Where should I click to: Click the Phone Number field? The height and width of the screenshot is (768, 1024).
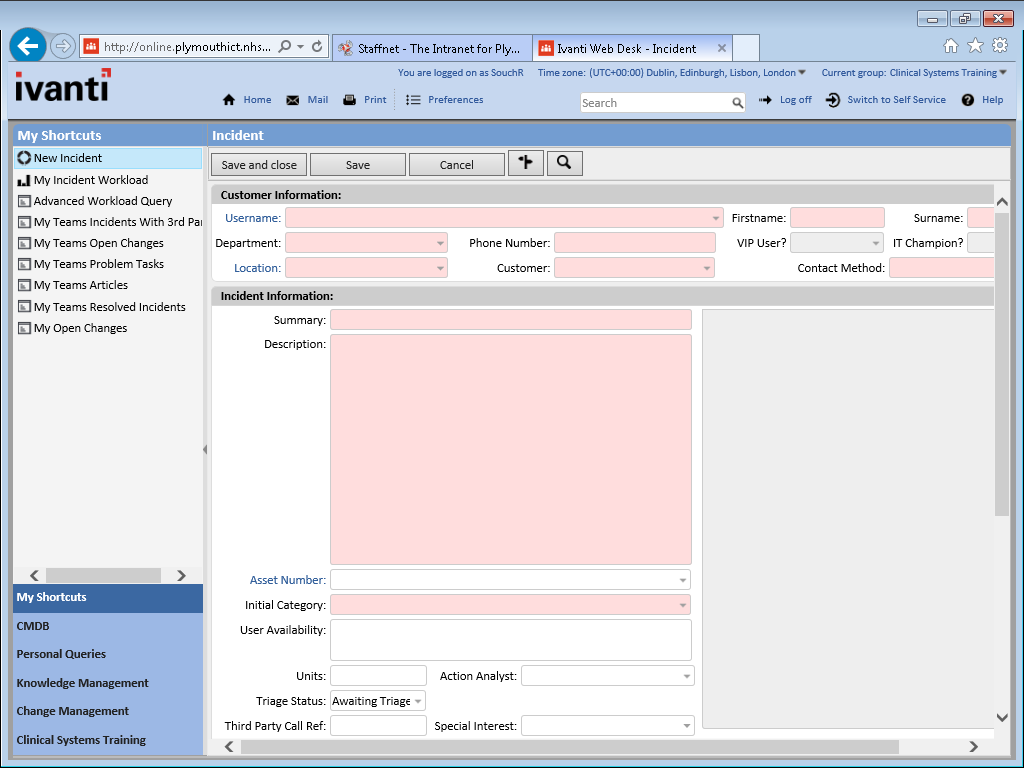coord(635,243)
